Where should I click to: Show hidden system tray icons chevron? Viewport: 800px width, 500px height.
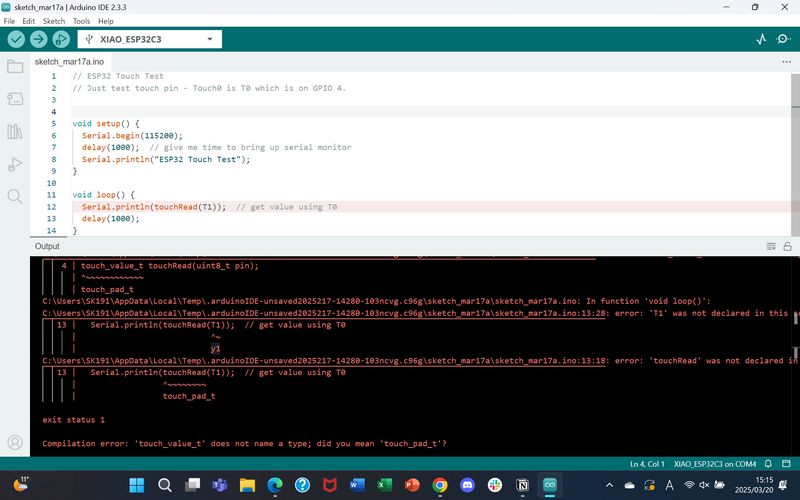coord(609,485)
